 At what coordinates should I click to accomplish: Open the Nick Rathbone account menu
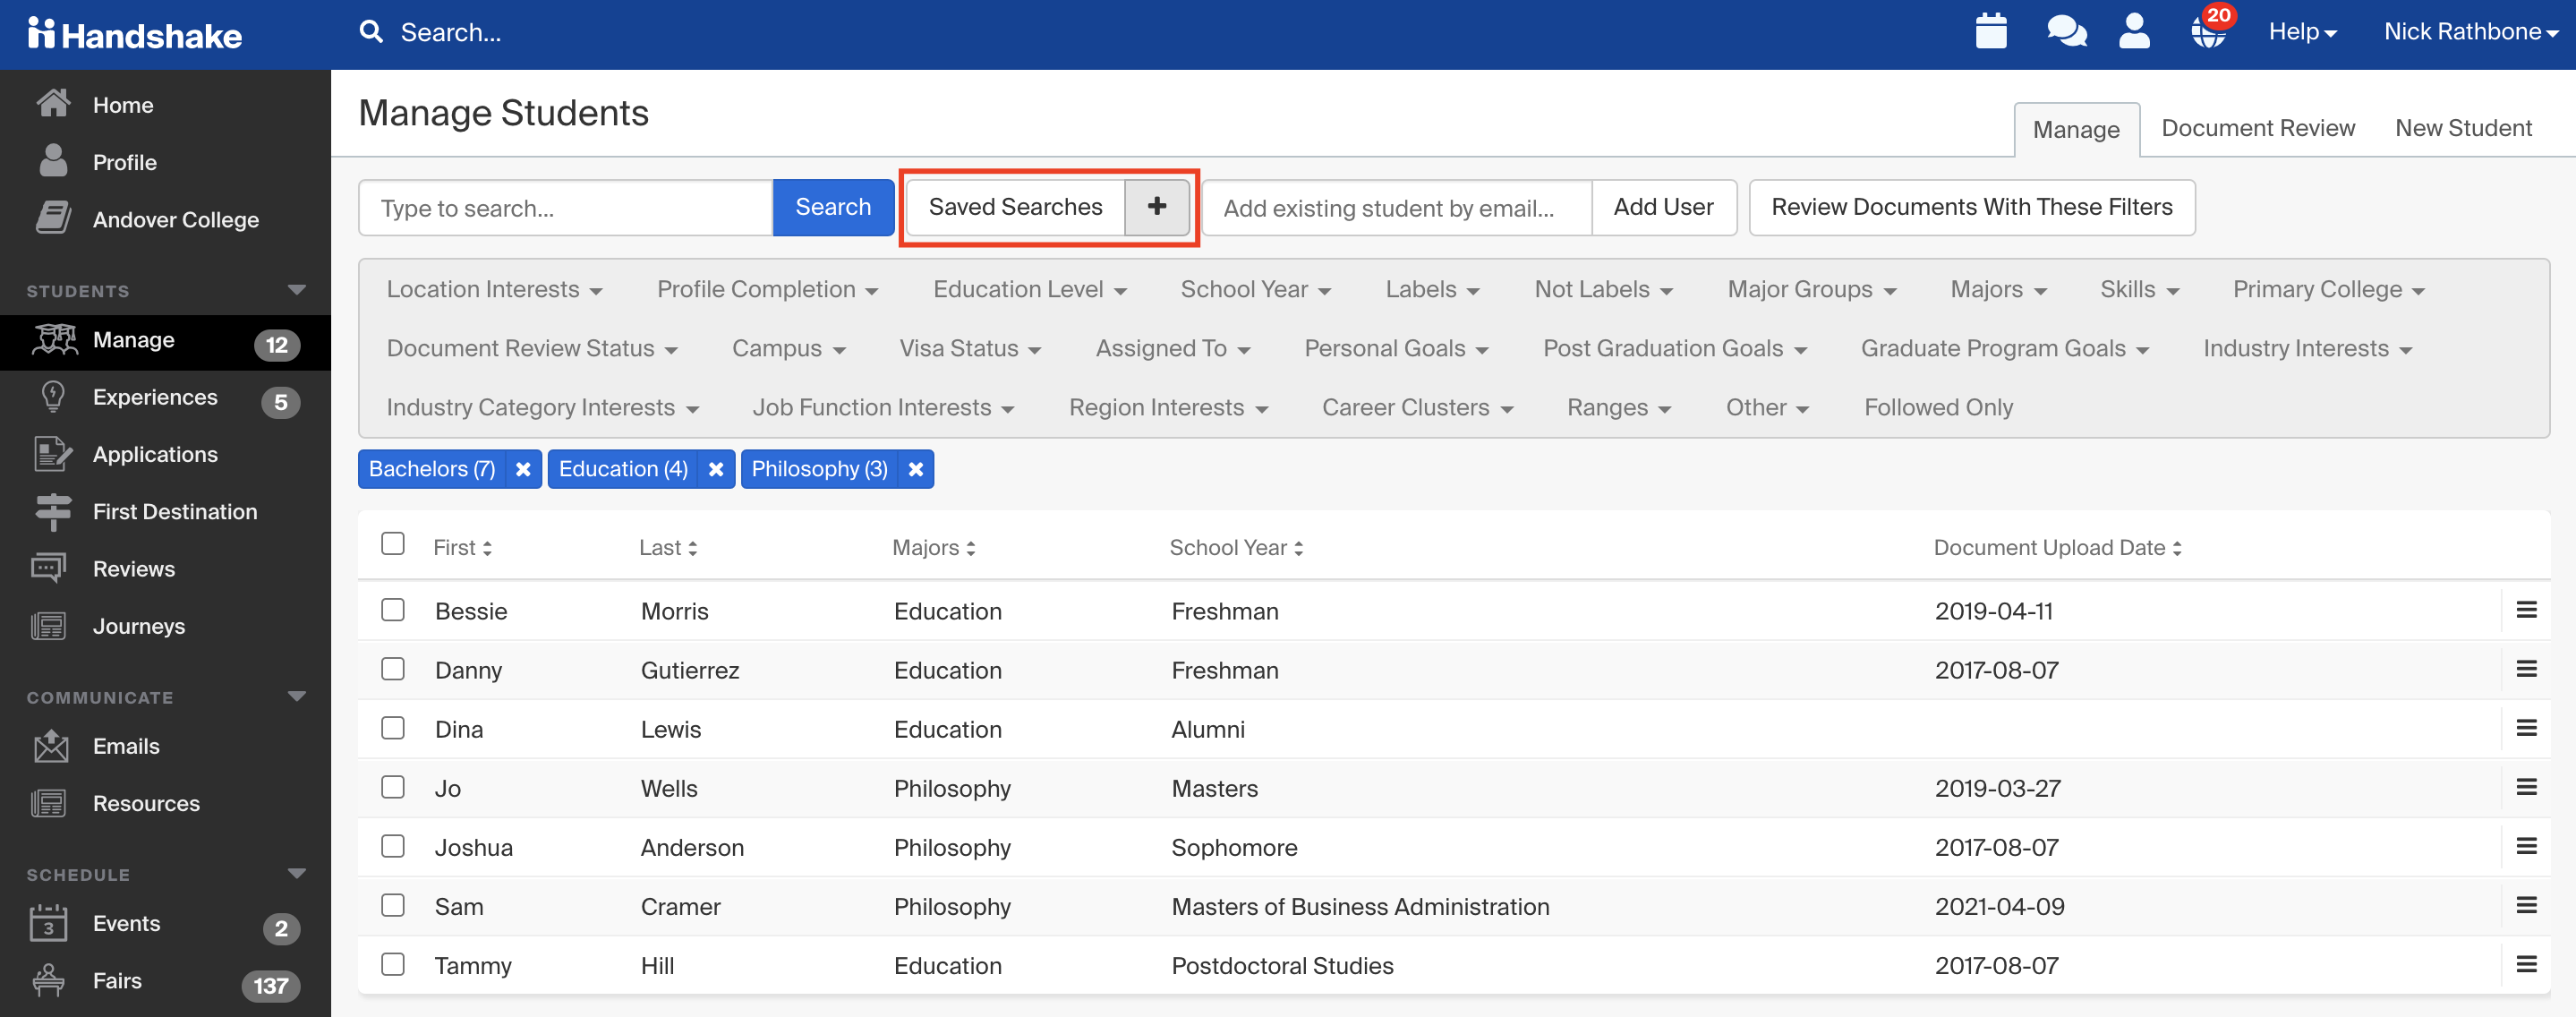click(x=2470, y=32)
